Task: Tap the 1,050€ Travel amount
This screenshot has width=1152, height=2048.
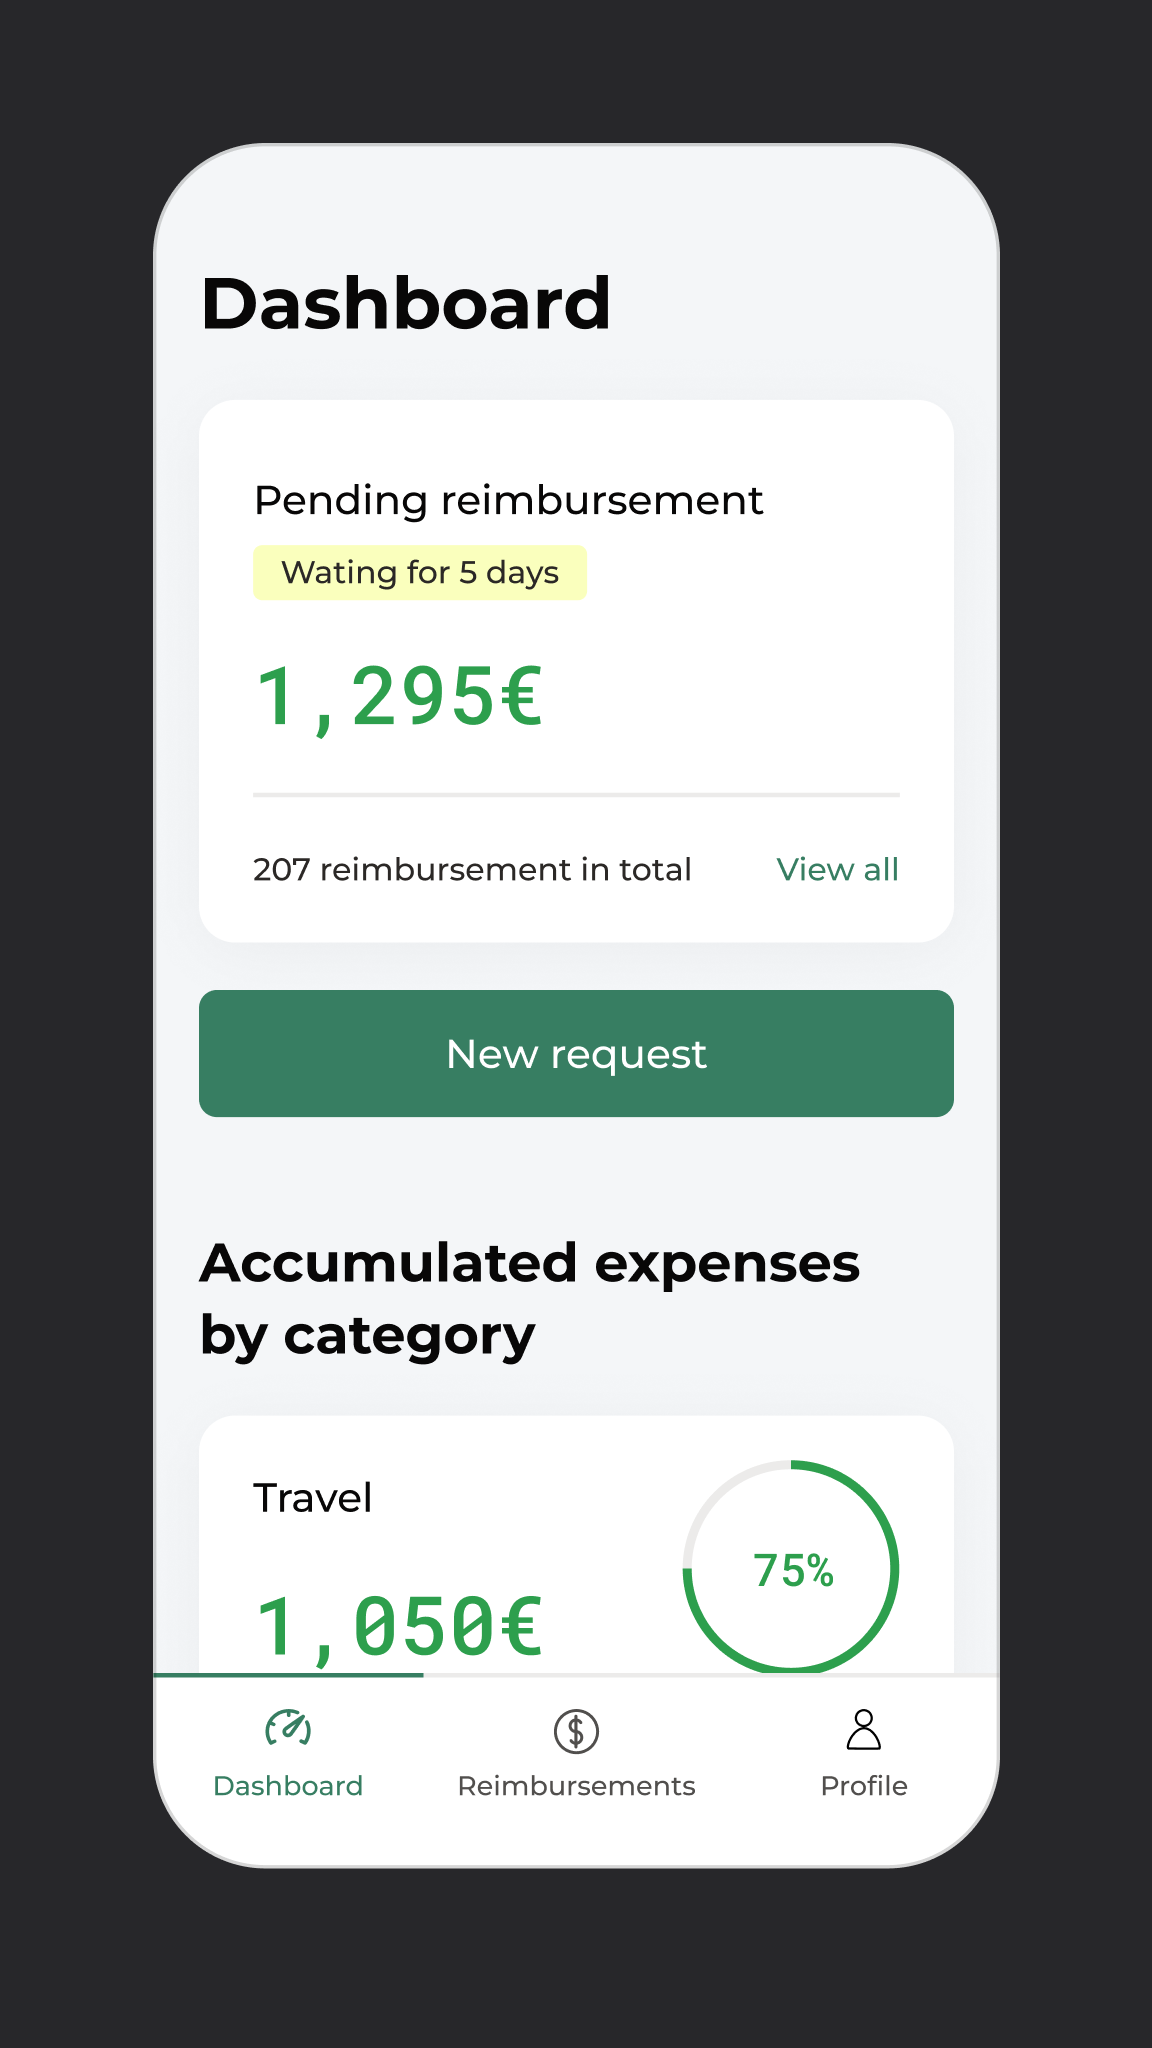Action: [400, 1626]
